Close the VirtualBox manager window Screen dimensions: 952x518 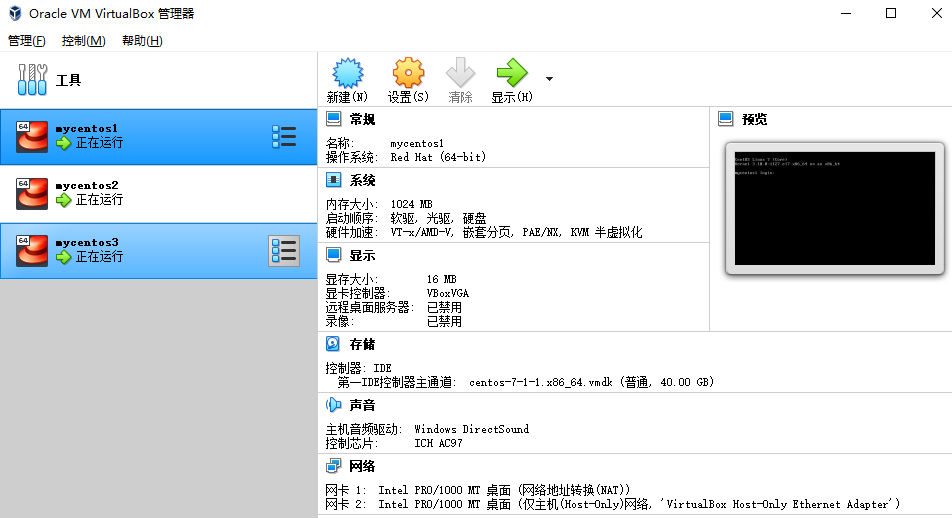[x=937, y=13]
